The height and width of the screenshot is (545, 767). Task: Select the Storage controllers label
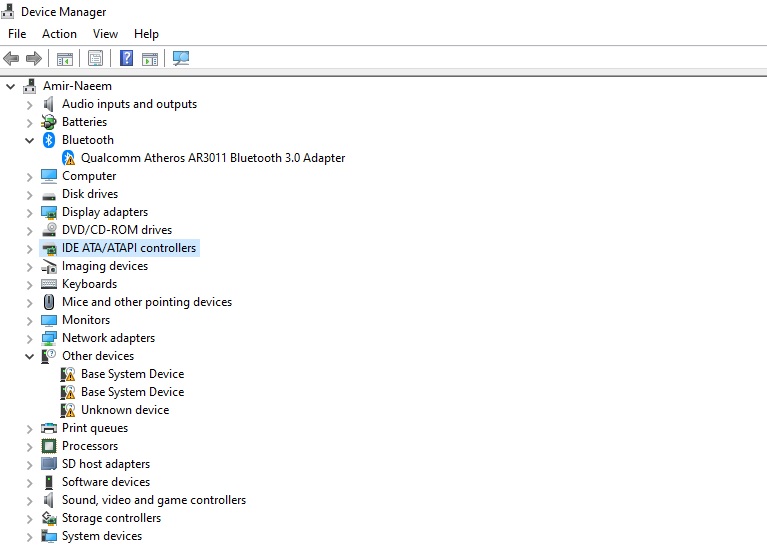click(111, 518)
